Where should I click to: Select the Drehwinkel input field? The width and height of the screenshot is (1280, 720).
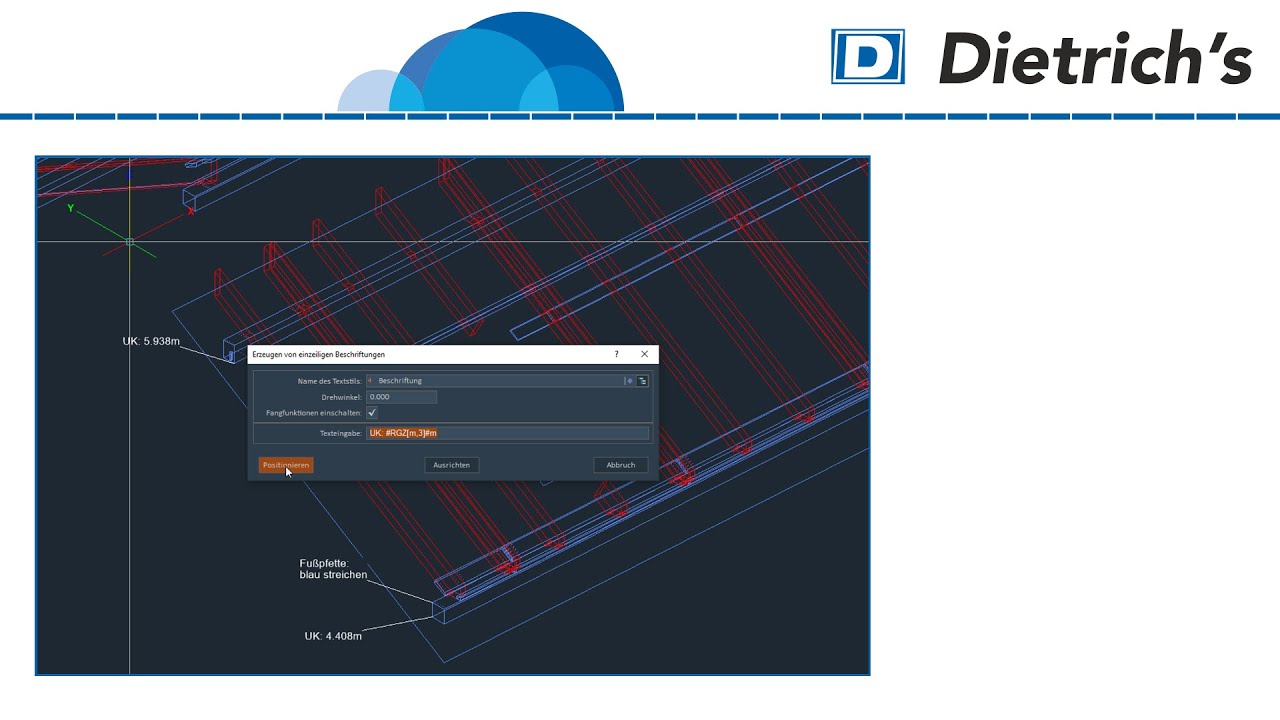[x=401, y=397]
